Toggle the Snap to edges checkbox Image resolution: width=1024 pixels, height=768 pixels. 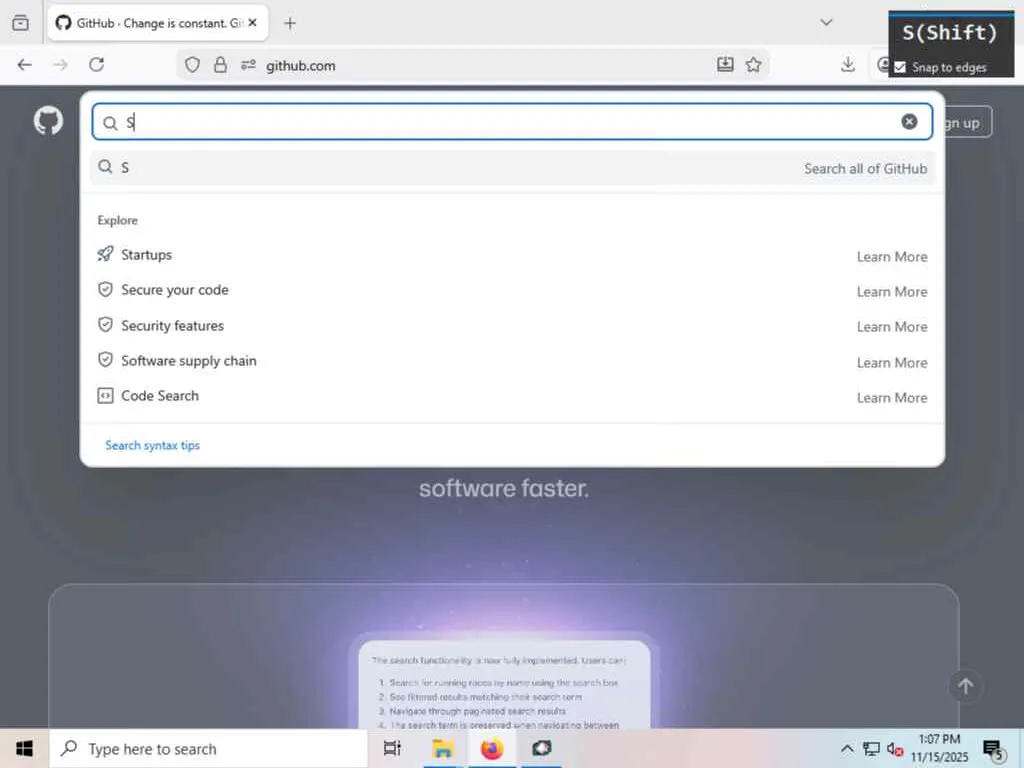[x=901, y=67]
